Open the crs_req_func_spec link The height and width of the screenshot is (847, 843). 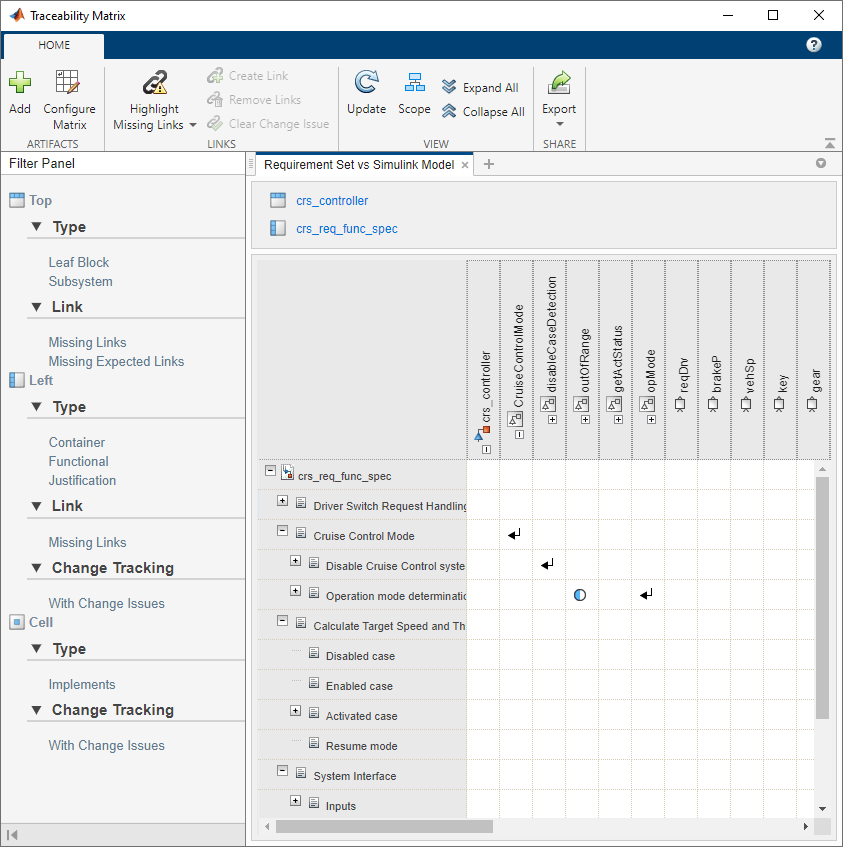(347, 229)
